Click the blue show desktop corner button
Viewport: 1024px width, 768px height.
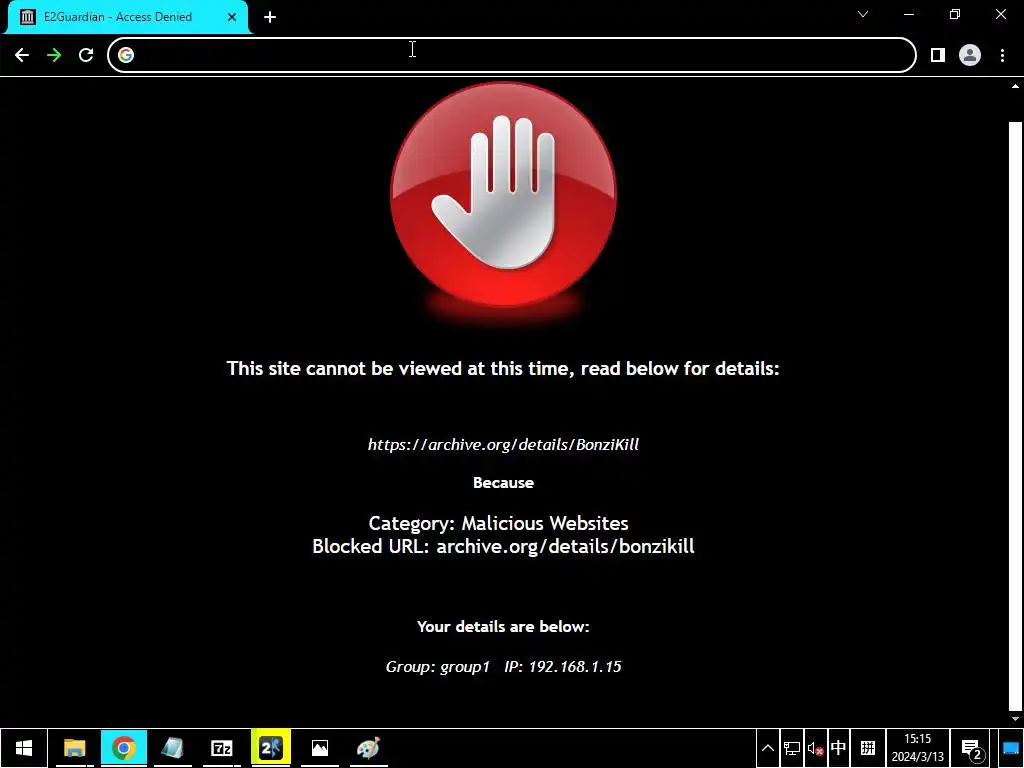click(1011, 748)
